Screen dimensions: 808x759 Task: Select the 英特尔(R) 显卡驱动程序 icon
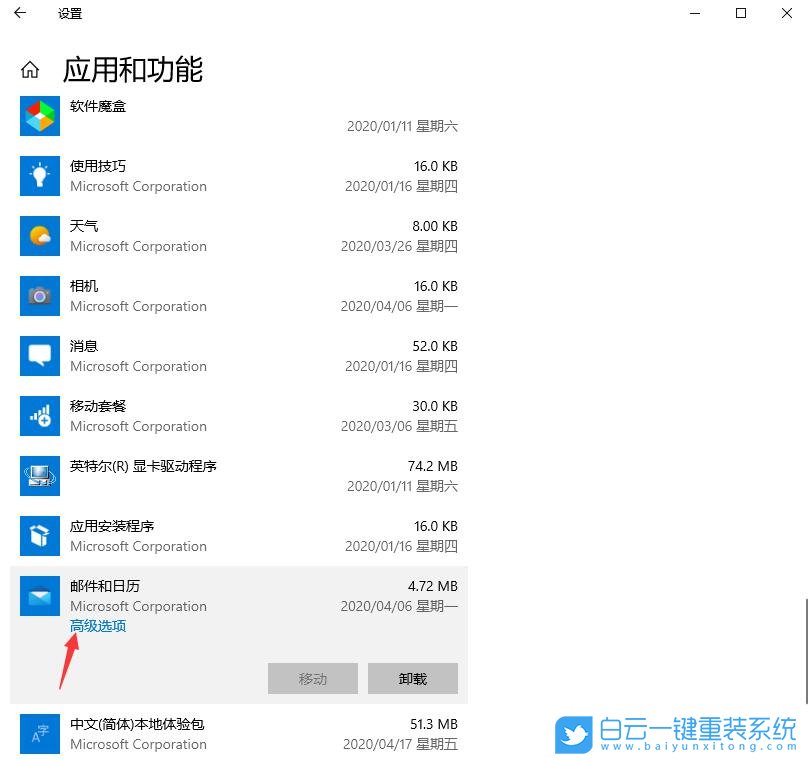click(x=39, y=476)
